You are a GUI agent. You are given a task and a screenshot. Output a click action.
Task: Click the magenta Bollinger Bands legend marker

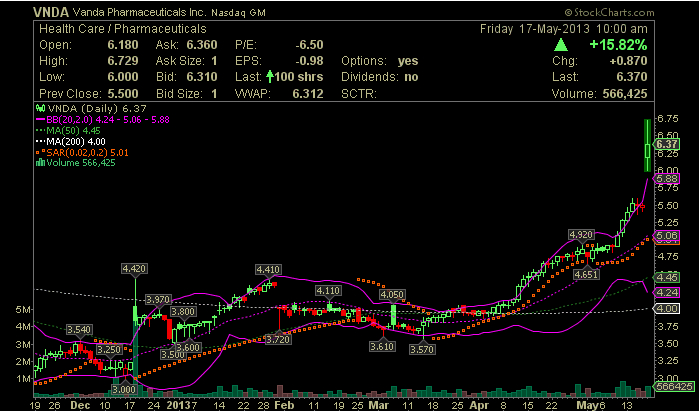click(42, 118)
